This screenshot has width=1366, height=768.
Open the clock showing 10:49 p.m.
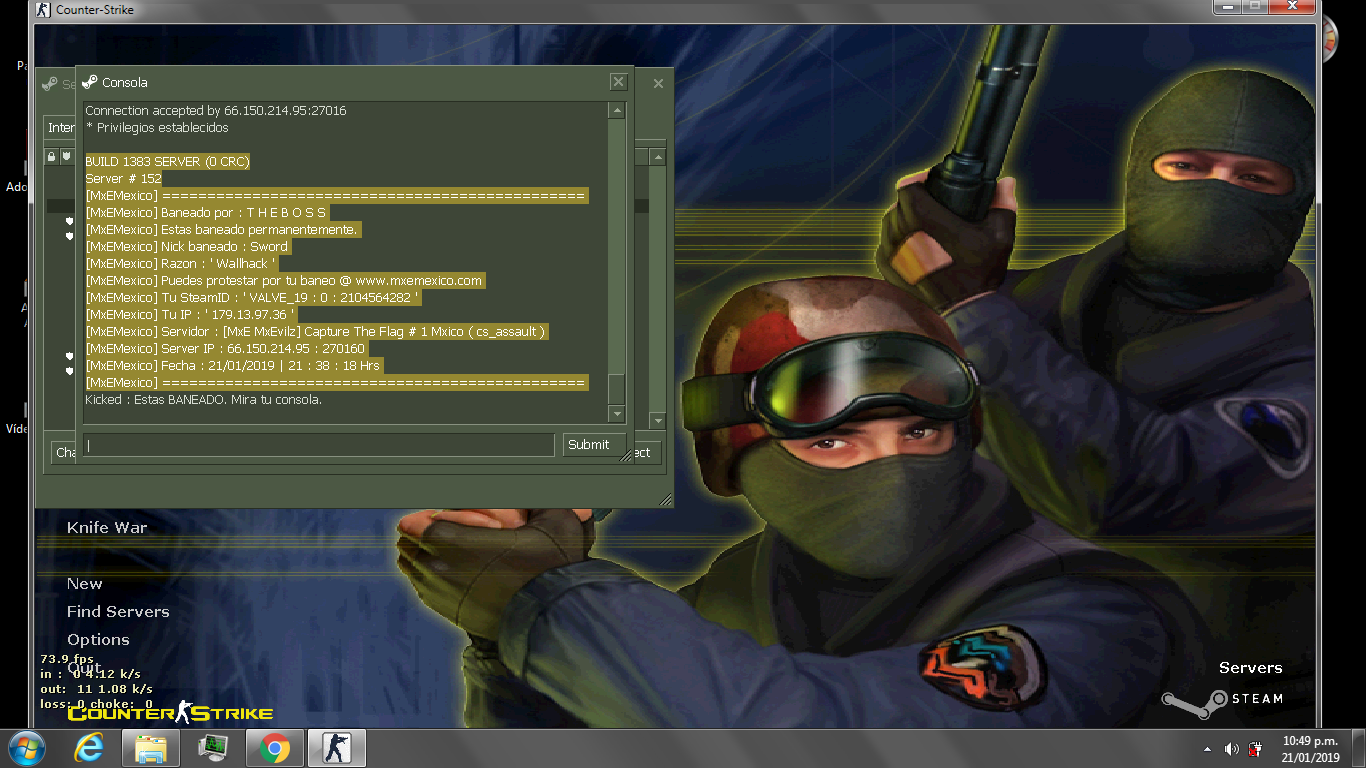1310,749
